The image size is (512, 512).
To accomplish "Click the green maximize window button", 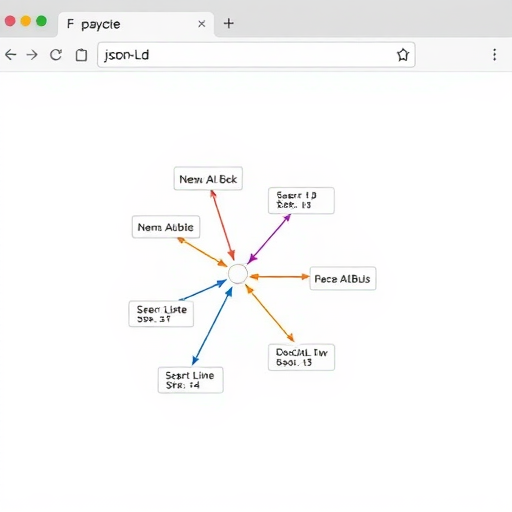I will [41, 21].
